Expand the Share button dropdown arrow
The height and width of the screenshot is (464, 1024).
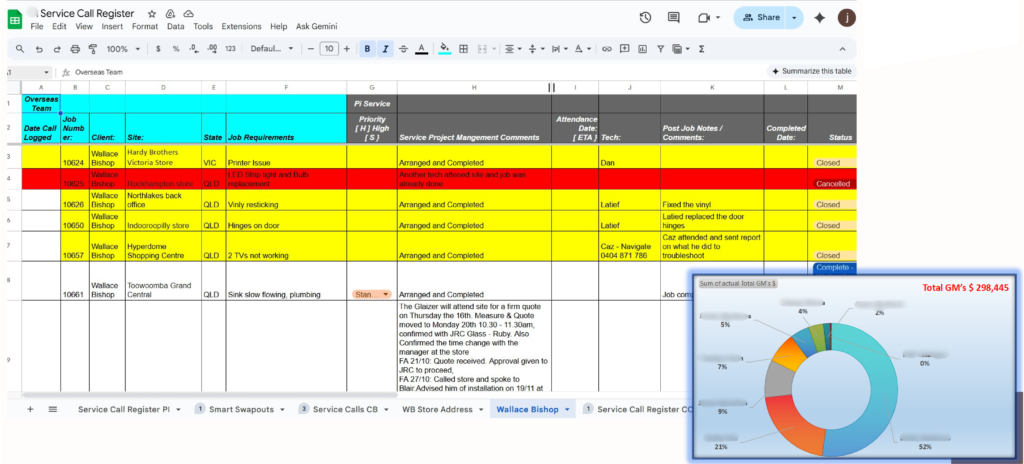point(795,17)
